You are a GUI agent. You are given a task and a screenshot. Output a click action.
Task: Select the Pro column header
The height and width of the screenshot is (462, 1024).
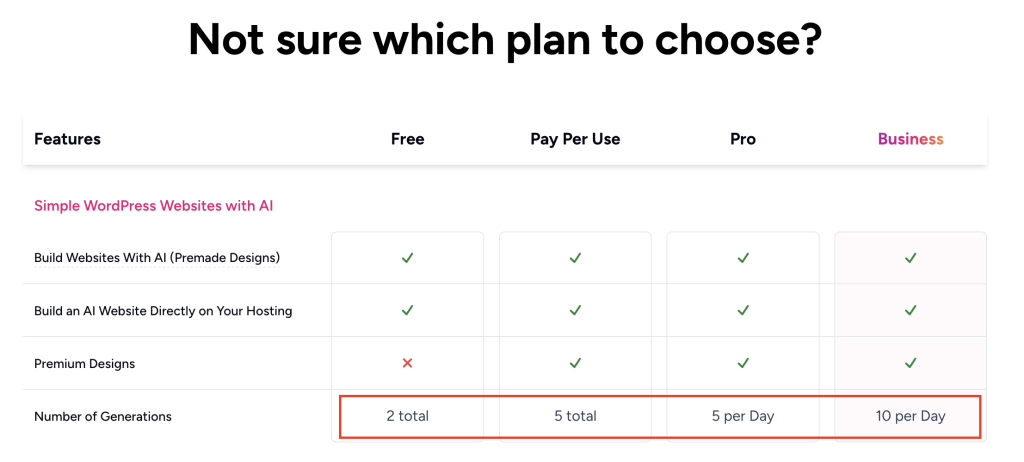tap(743, 139)
